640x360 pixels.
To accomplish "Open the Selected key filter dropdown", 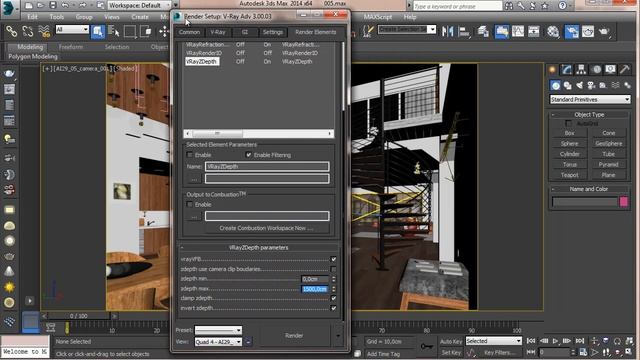I will click(x=493, y=341).
